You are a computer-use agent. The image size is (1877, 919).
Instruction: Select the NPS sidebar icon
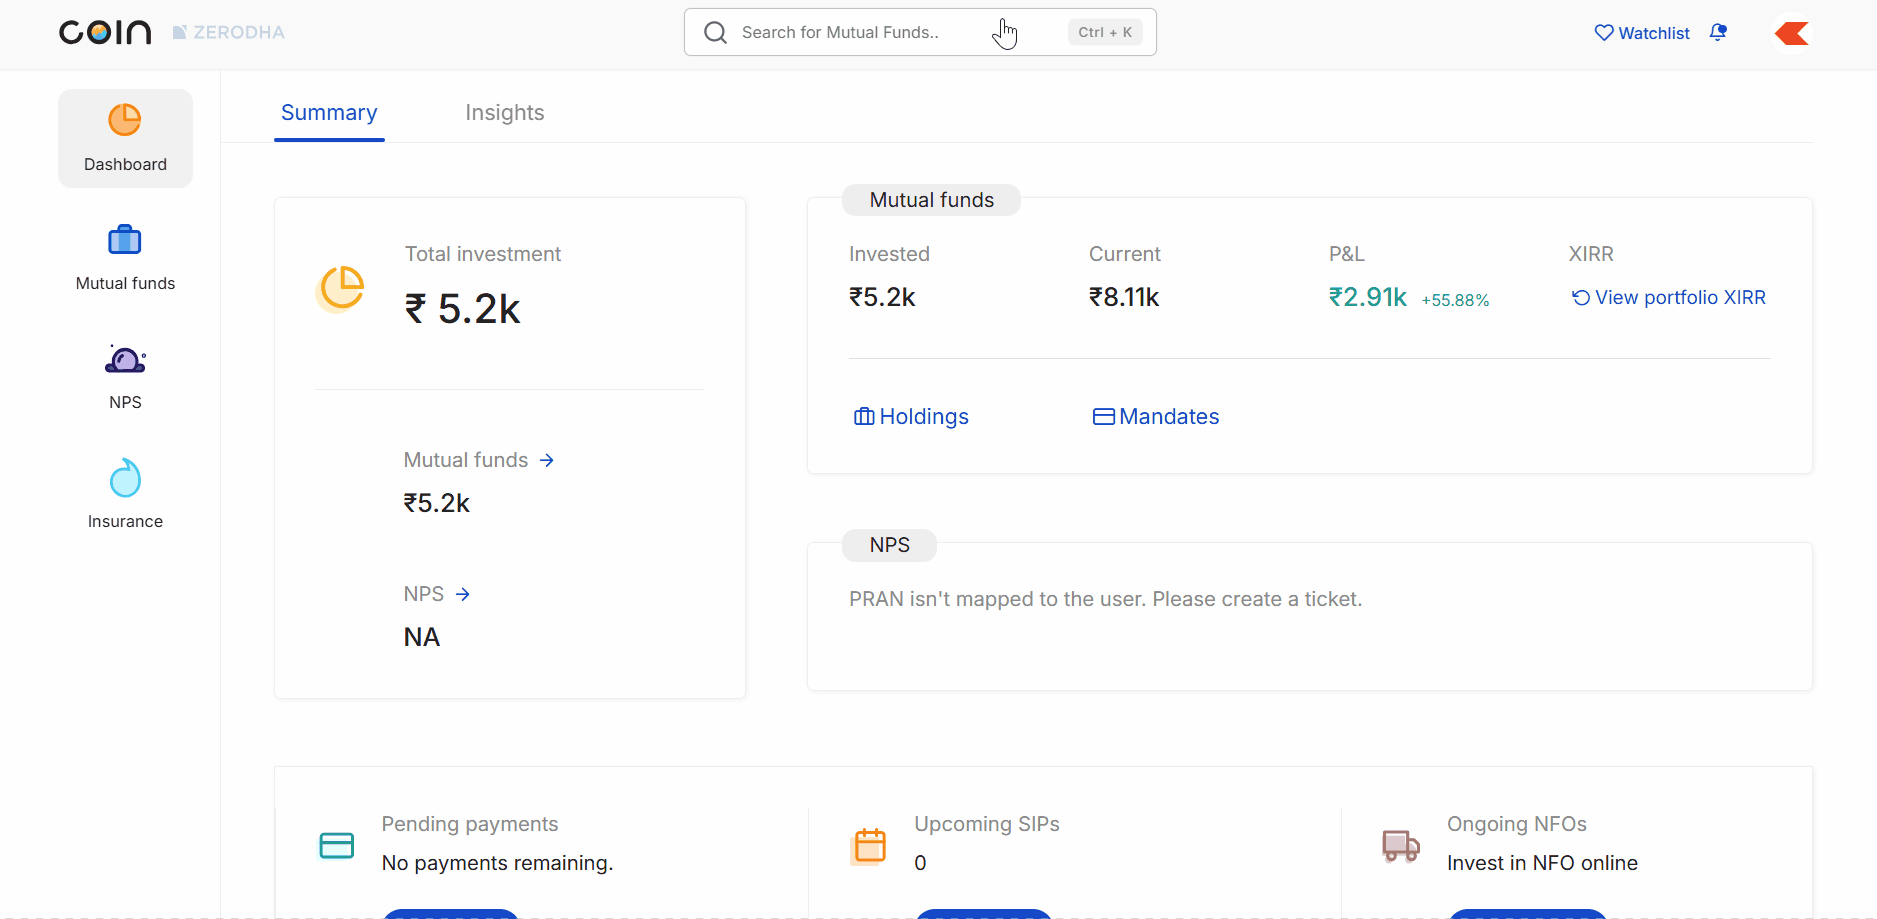tap(125, 359)
